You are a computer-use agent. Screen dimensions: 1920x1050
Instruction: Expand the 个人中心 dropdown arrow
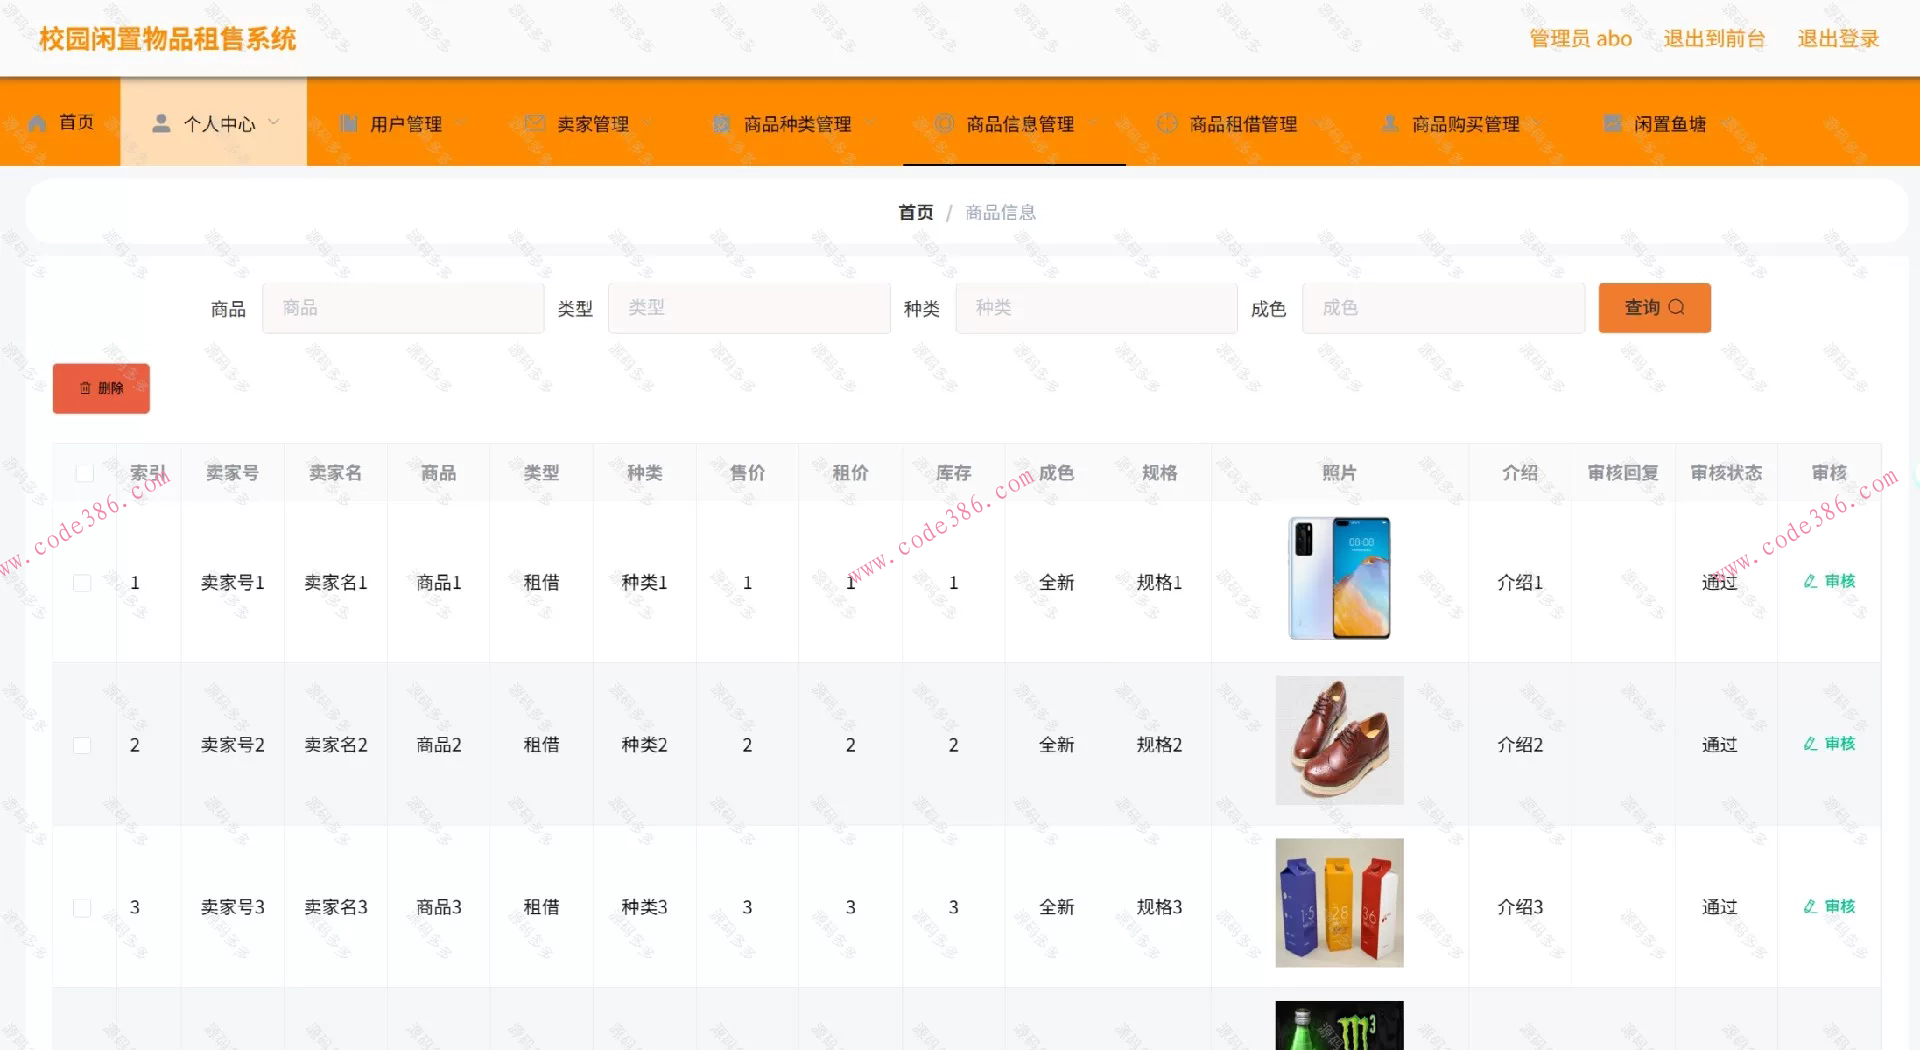273,122
